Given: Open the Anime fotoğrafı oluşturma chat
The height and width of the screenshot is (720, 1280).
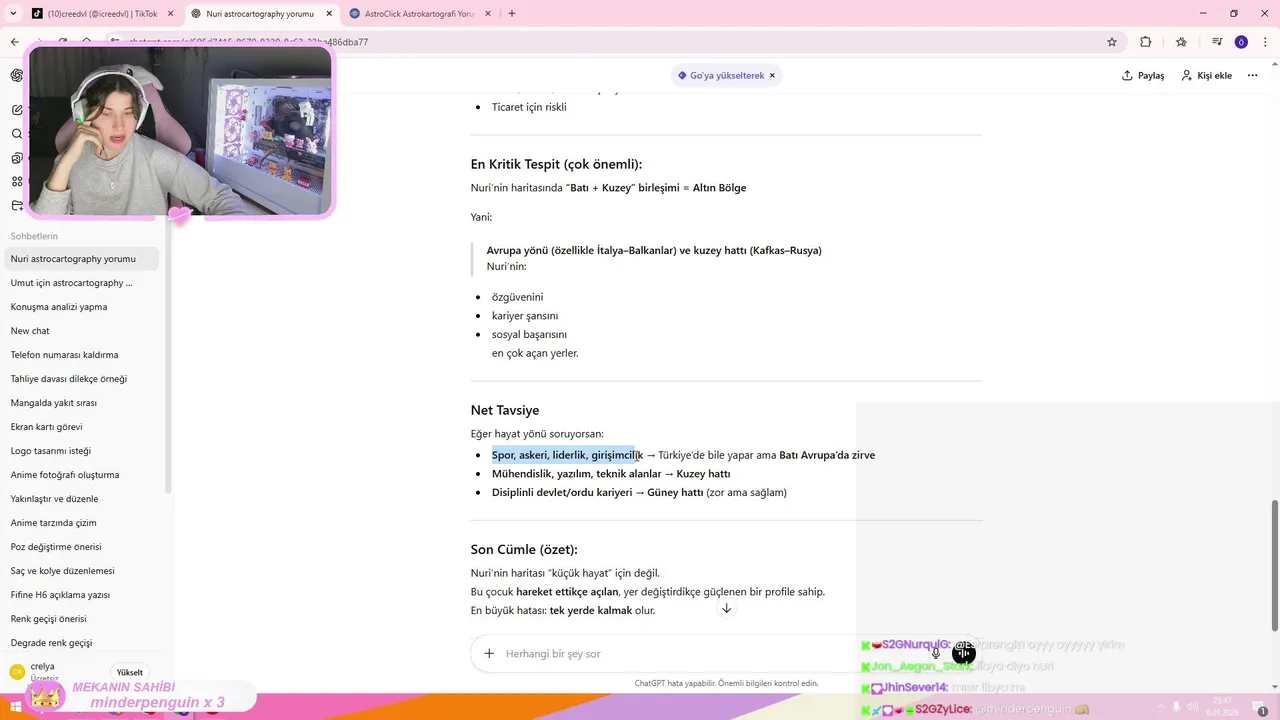Looking at the screenshot, I should [81, 475].
